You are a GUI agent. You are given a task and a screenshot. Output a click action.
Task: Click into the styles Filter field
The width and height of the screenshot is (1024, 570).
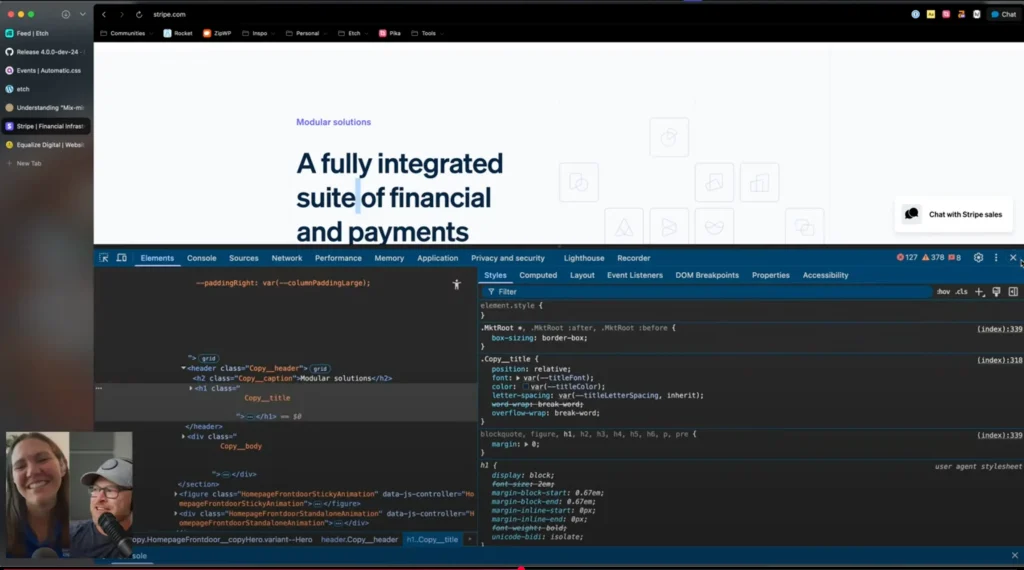700,292
